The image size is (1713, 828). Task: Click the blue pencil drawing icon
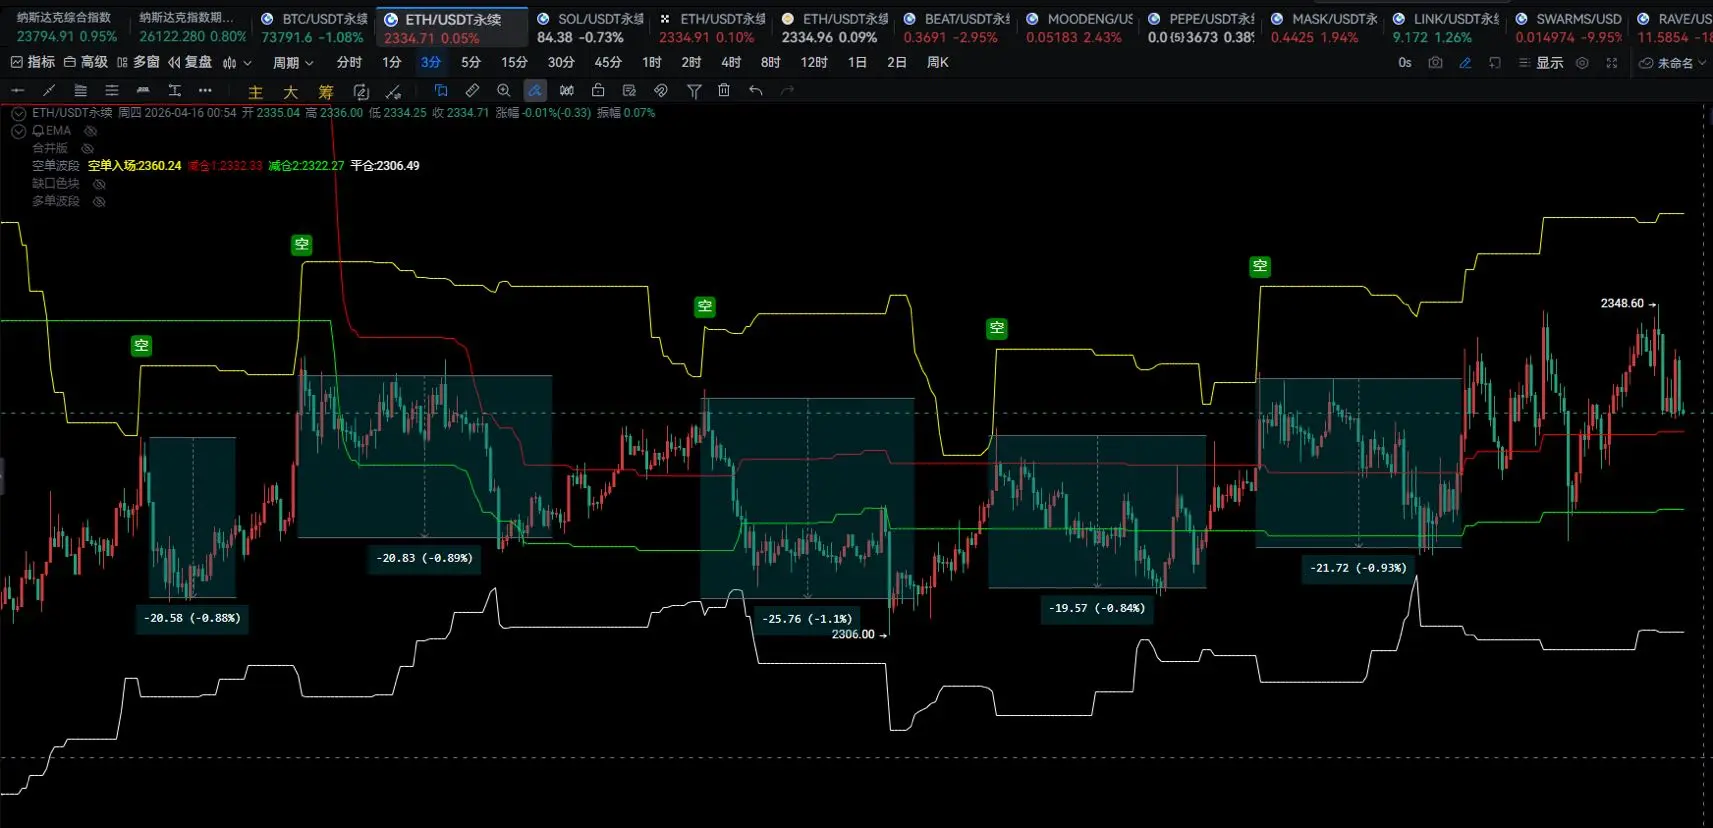click(x=1465, y=63)
